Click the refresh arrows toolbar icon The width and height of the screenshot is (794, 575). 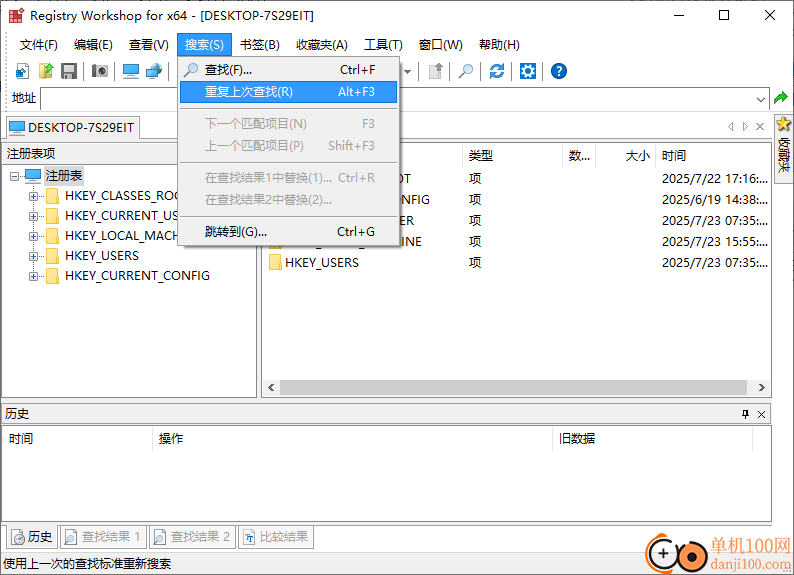(x=497, y=71)
